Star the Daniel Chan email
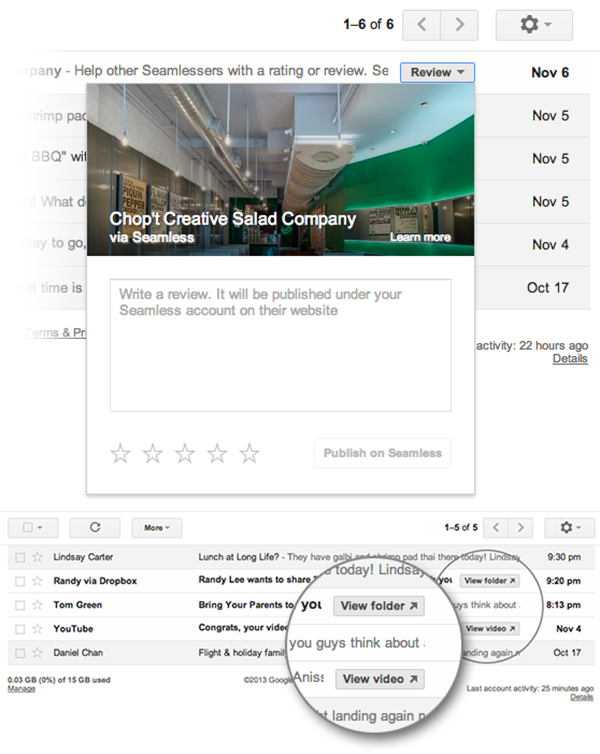 tap(37, 653)
